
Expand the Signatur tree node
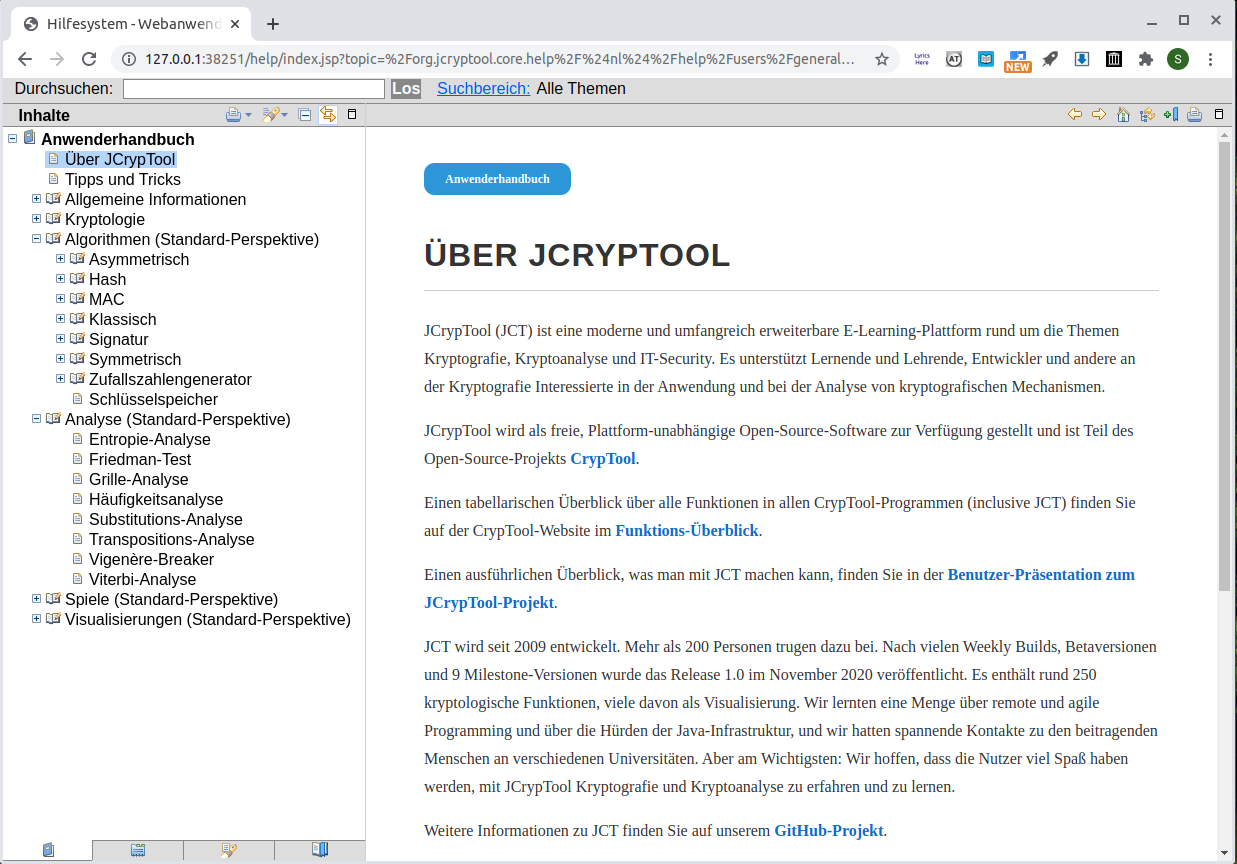61,339
